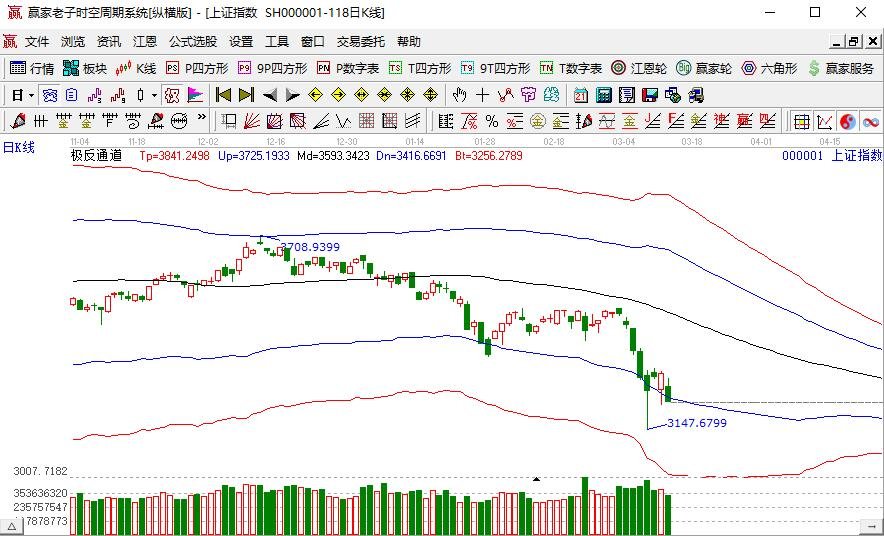Toggle the blue screen view button
The height and width of the screenshot is (536, 884).
point(50,95)
